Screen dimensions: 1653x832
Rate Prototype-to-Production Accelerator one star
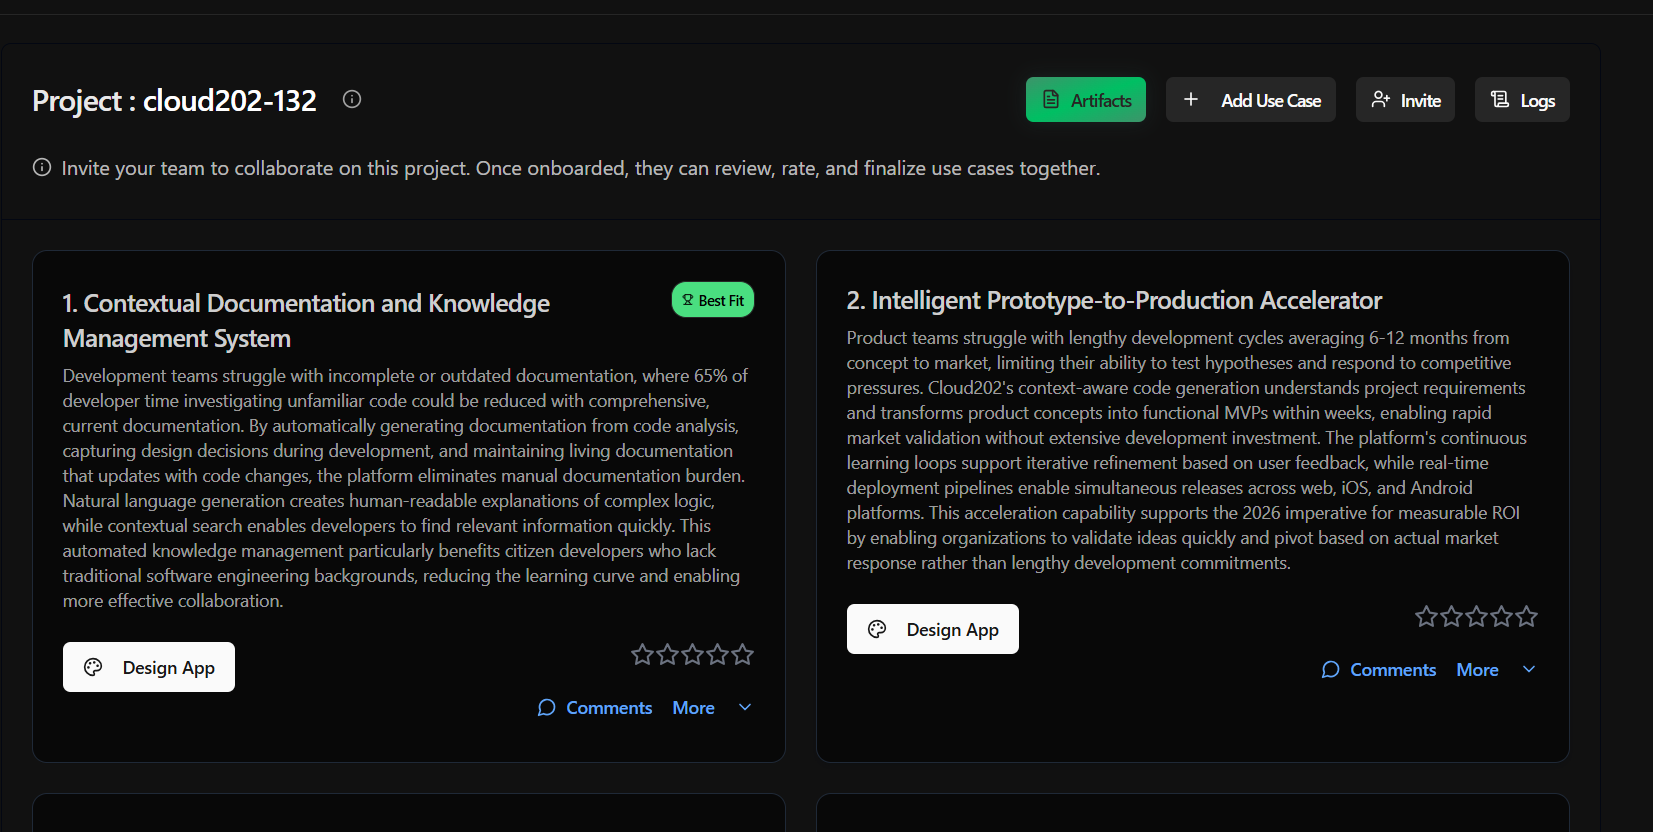(x=1426, y=617)
